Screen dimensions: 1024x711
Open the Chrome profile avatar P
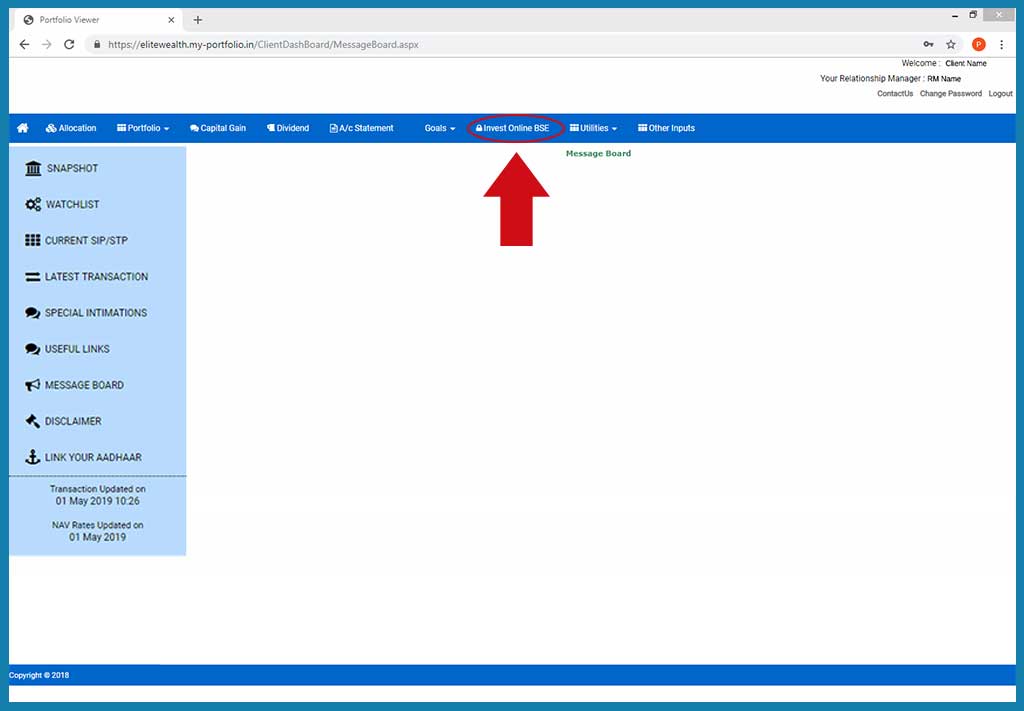tap(978, 44)
